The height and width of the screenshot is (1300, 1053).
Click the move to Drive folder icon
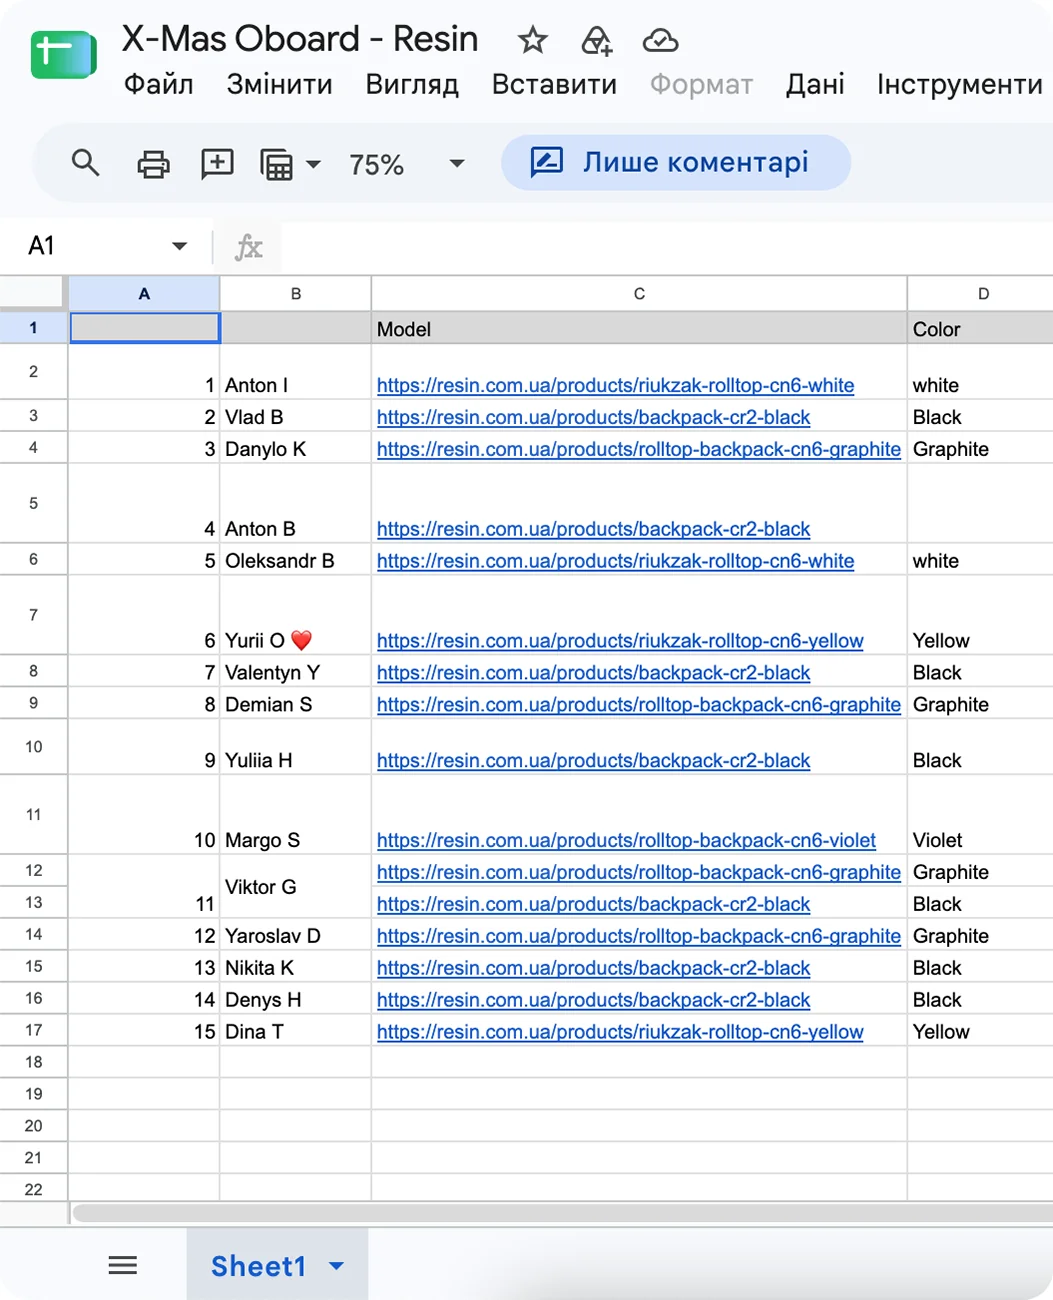click(596, 40)
